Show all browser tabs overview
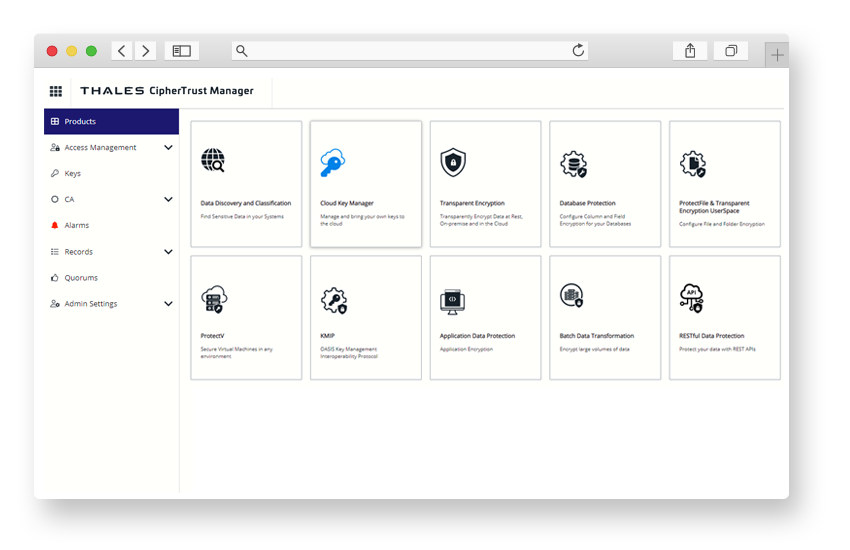This screenshot has height=550, width=850. pos(731,51)
